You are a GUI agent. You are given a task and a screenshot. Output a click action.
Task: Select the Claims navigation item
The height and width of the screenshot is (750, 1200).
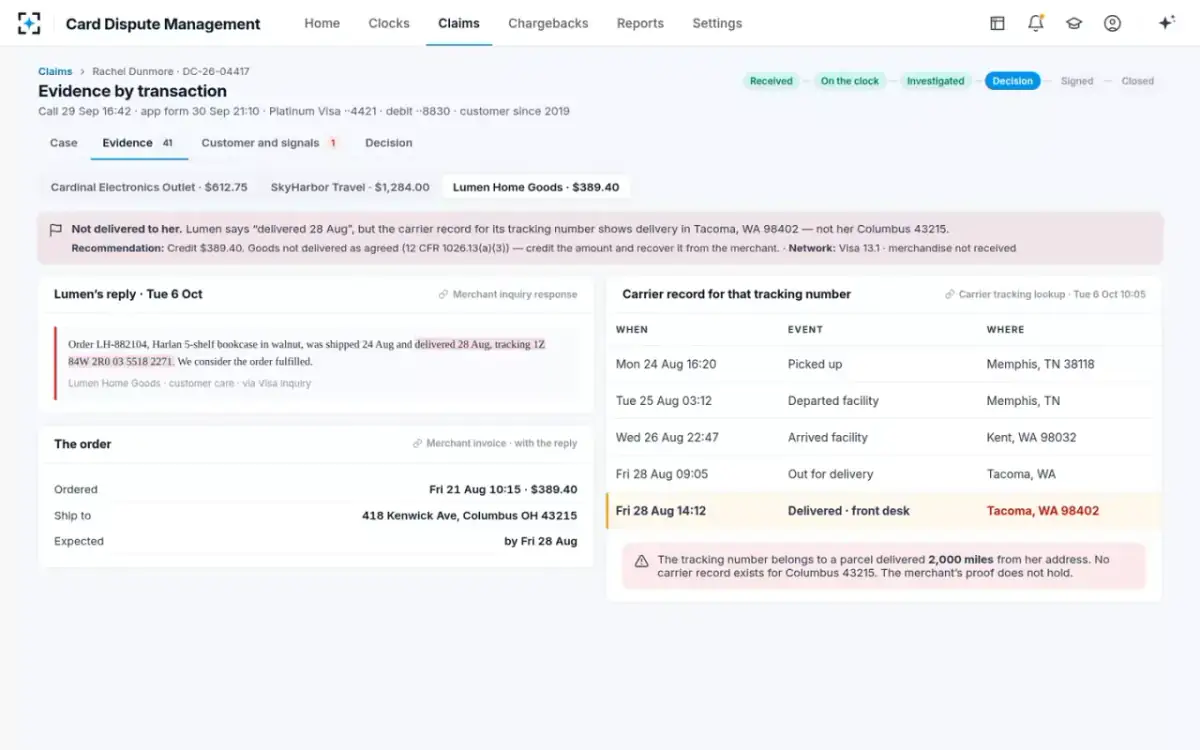[459, 23]
